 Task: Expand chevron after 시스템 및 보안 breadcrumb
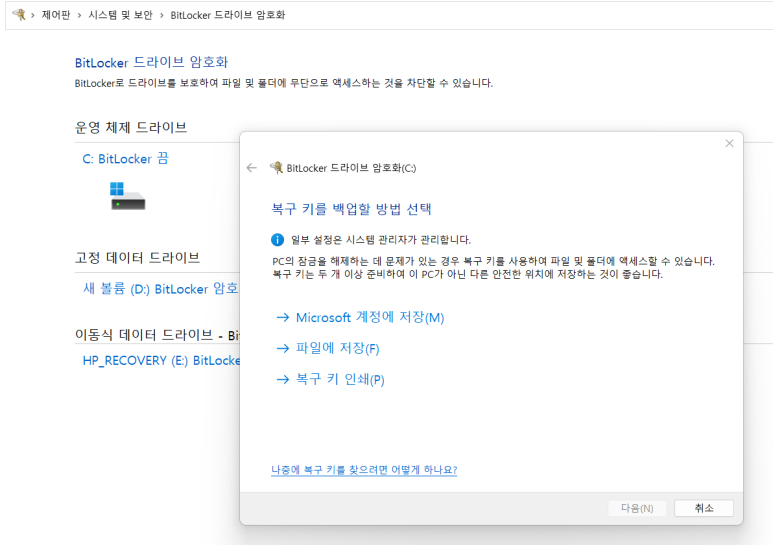coord(161,15)
